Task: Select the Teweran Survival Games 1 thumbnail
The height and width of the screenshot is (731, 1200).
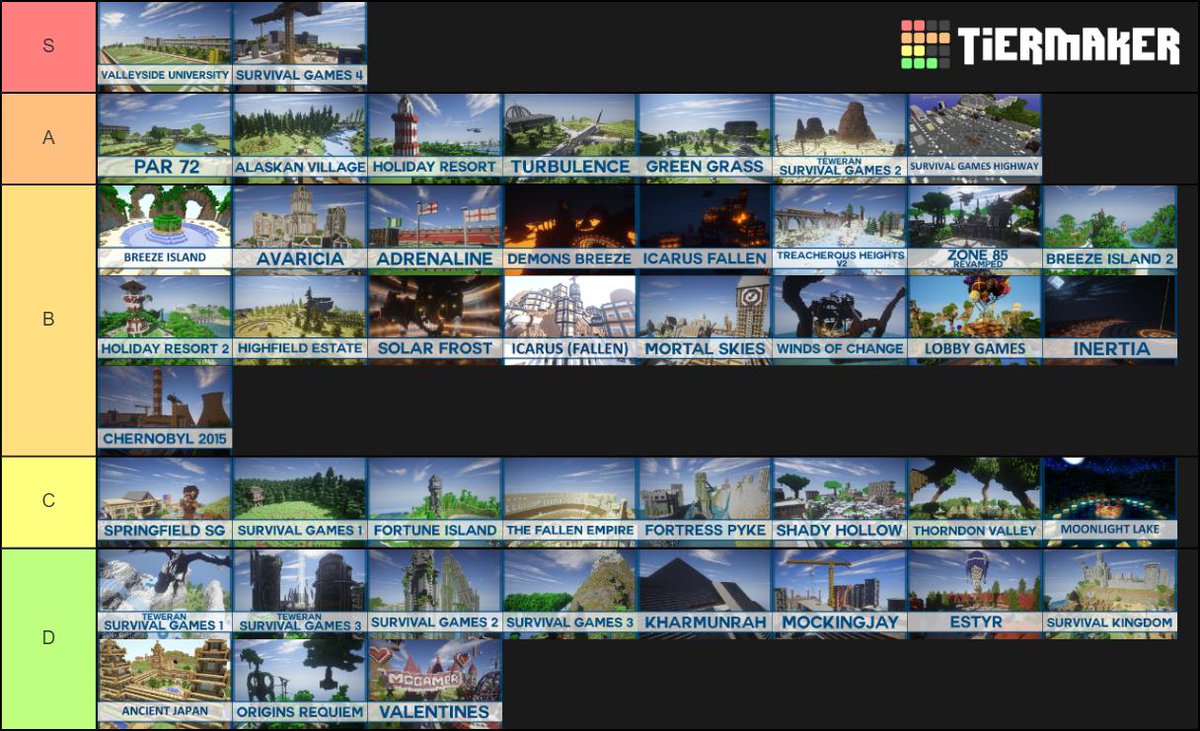Action: 165,593
